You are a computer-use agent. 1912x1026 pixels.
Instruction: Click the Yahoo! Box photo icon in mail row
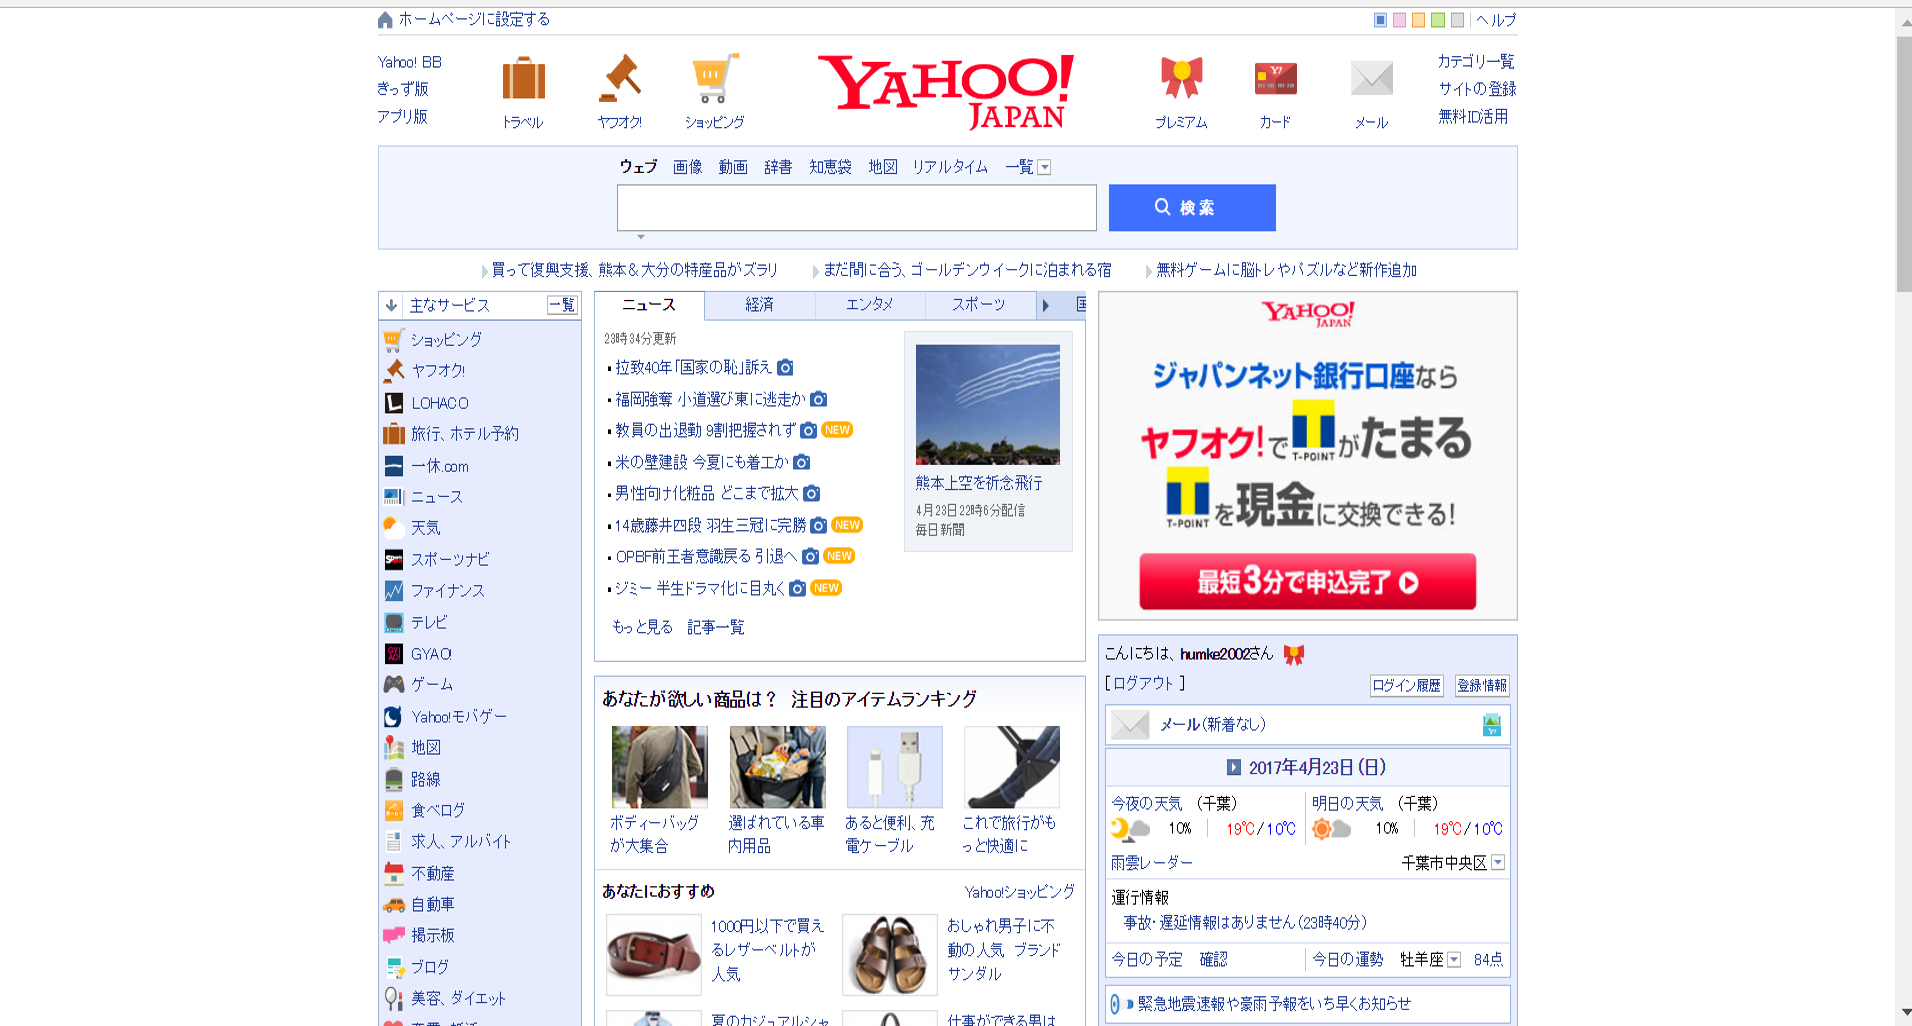(1491, 725)
